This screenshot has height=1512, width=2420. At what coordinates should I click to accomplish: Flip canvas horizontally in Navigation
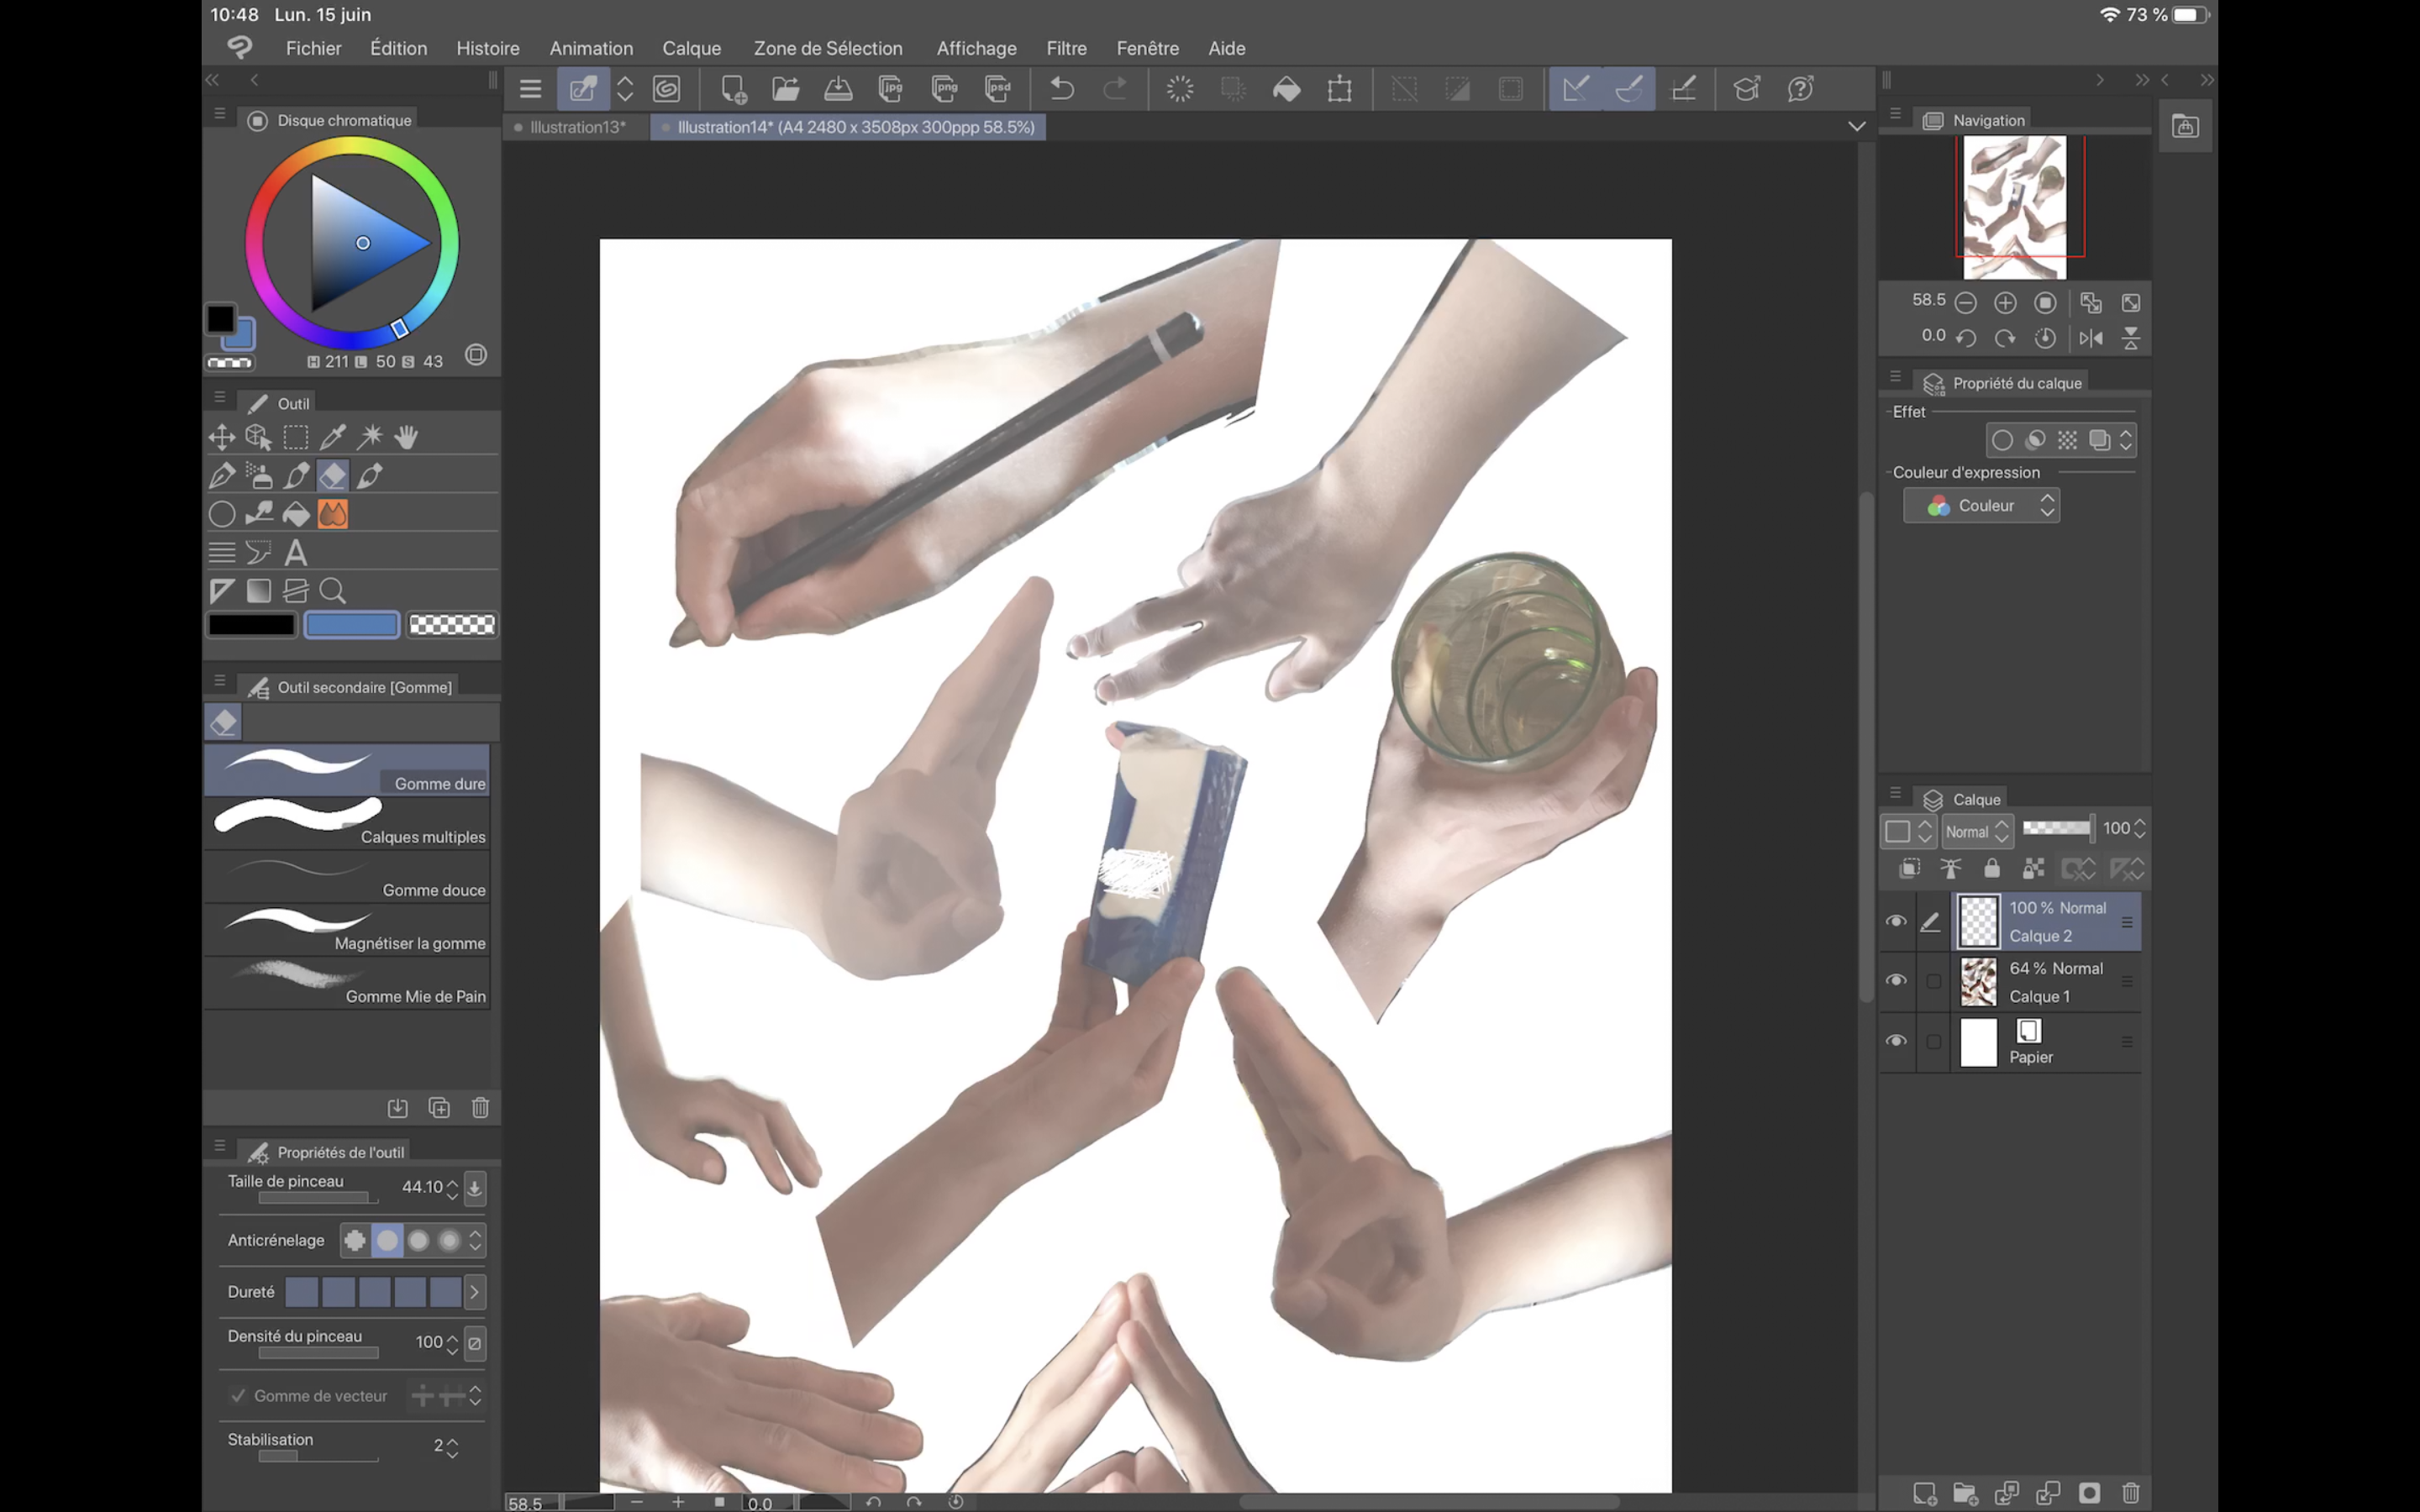click(2090, 338)
